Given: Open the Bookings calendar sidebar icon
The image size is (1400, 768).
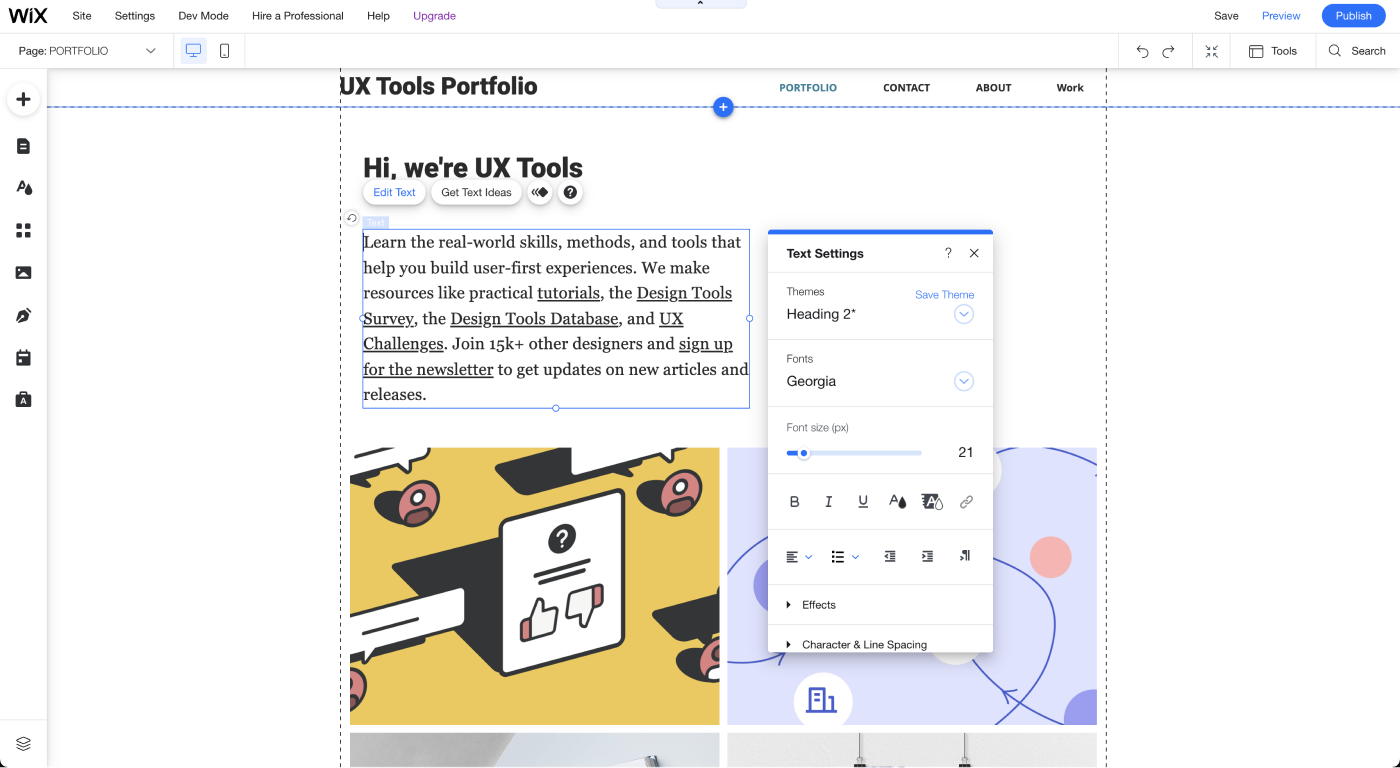Looking at the screenshot, I should pyautogui.click(x=23, y=358).
